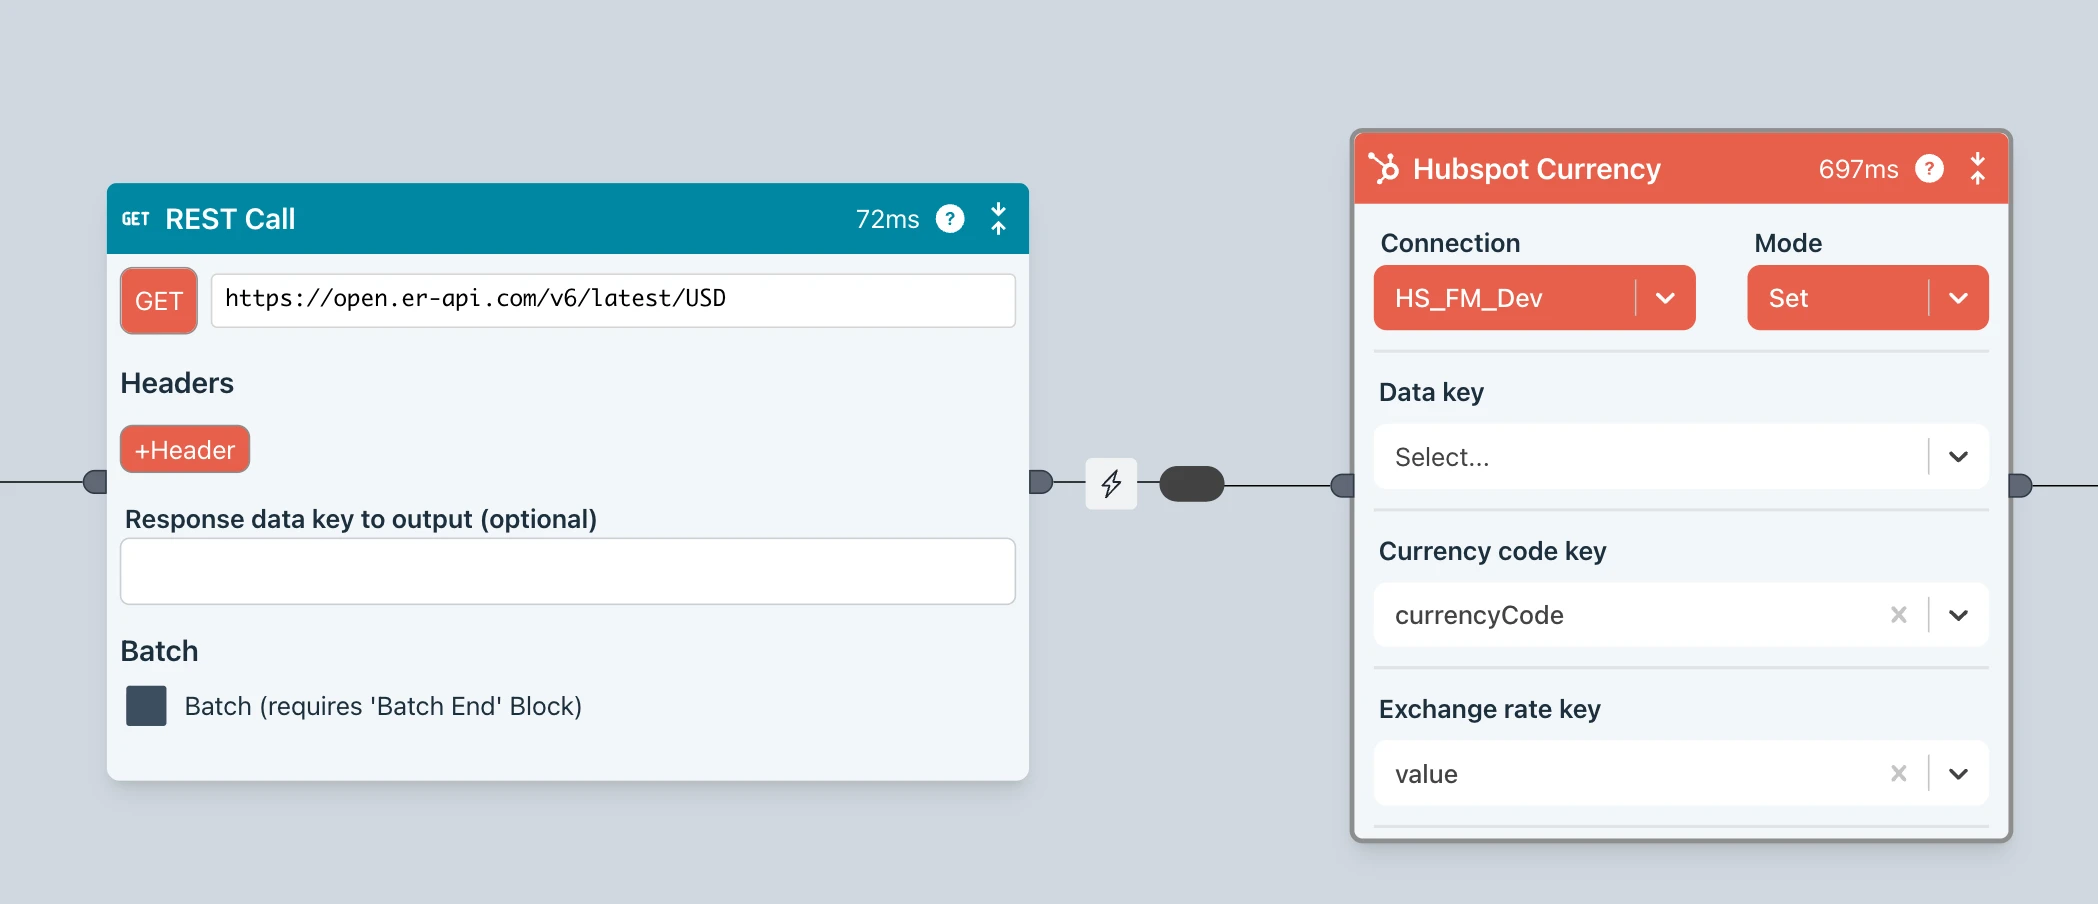This screenshot has height=904, width=2098.
Task: Add a header with +Header button
Action: pyautogui.click(x=185, y=450)
